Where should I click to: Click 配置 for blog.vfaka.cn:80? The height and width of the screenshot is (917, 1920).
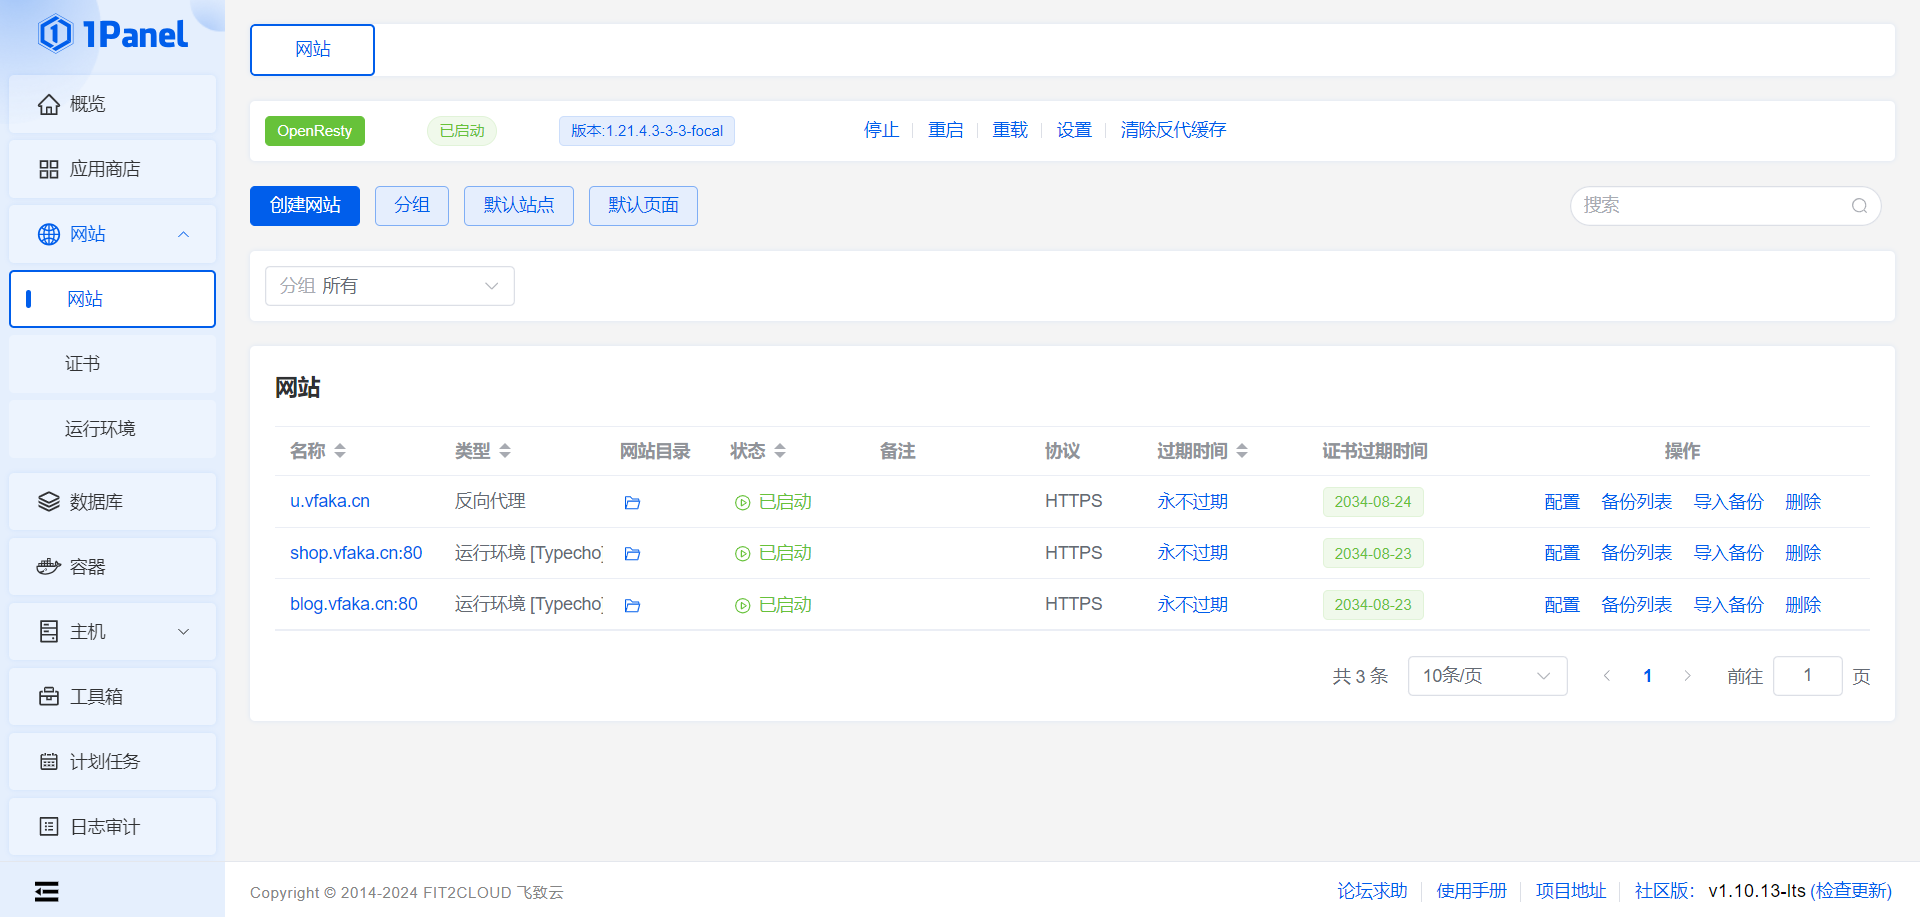click(1562, 605)
